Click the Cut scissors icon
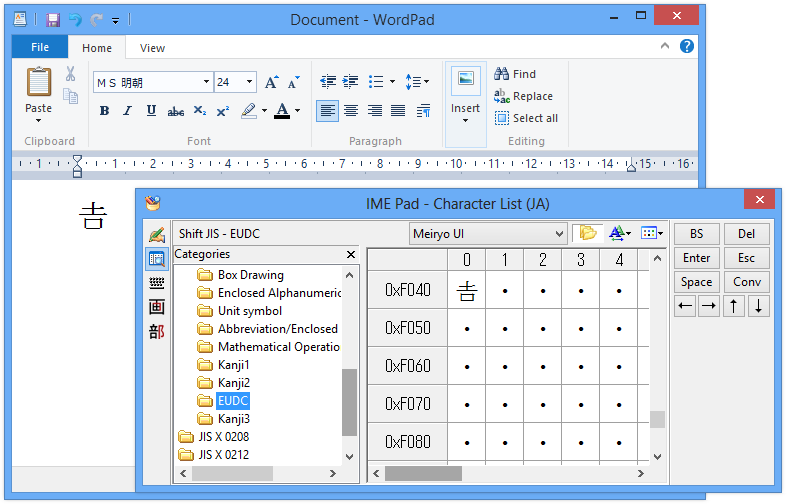The image size is (787, 504). click(71, 73)
